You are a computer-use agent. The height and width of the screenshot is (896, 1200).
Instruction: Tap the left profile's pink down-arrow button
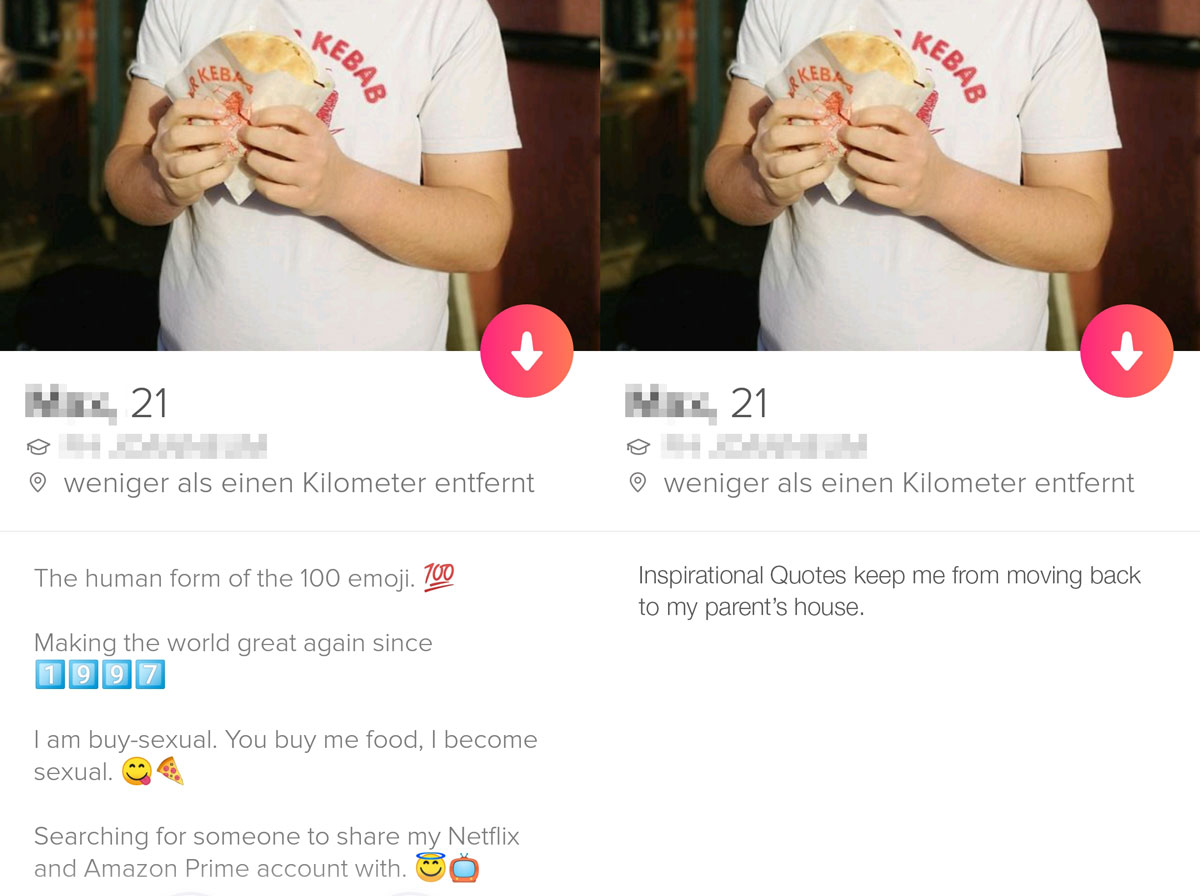point(527,351)
